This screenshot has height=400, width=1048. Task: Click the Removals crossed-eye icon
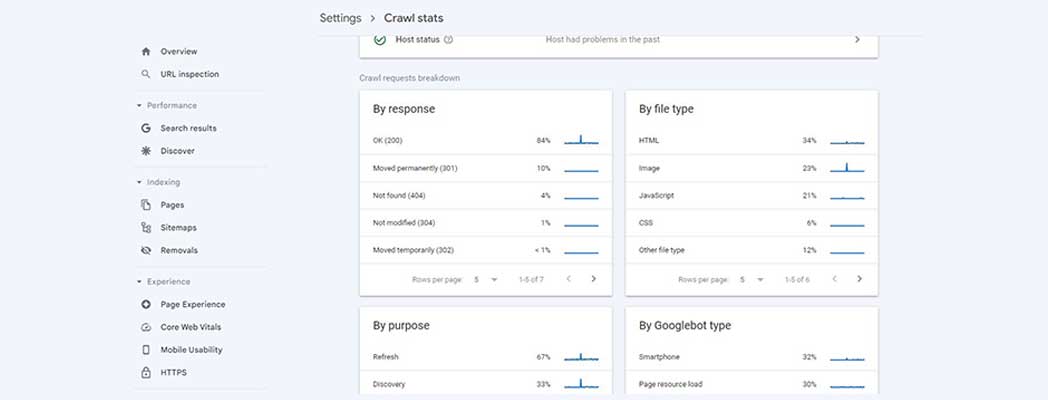[x=146, y=251]
